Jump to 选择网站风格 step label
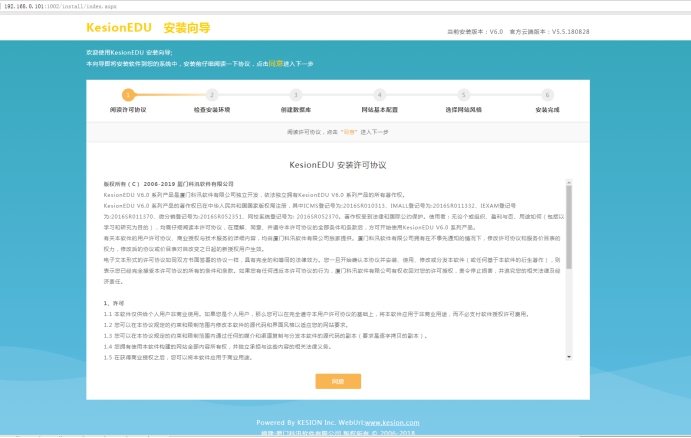Screen dimensions: 691x438 pos(464,109)
